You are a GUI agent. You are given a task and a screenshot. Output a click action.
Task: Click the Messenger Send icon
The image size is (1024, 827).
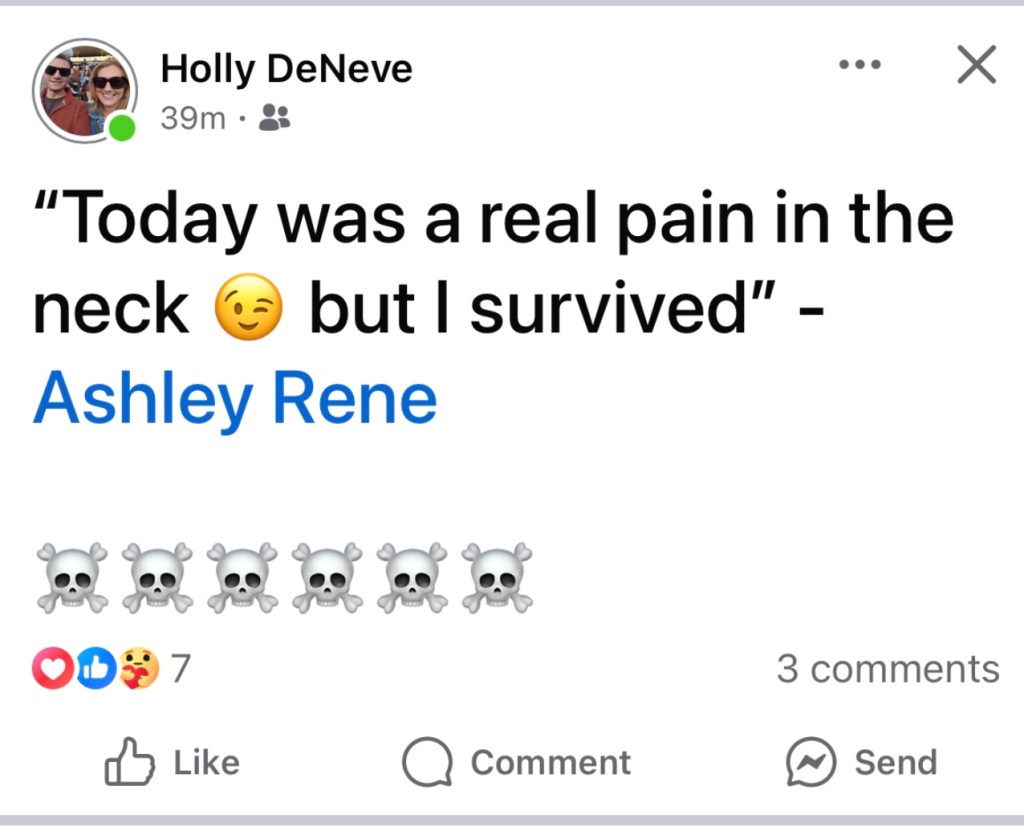click(x=810, y=763)
